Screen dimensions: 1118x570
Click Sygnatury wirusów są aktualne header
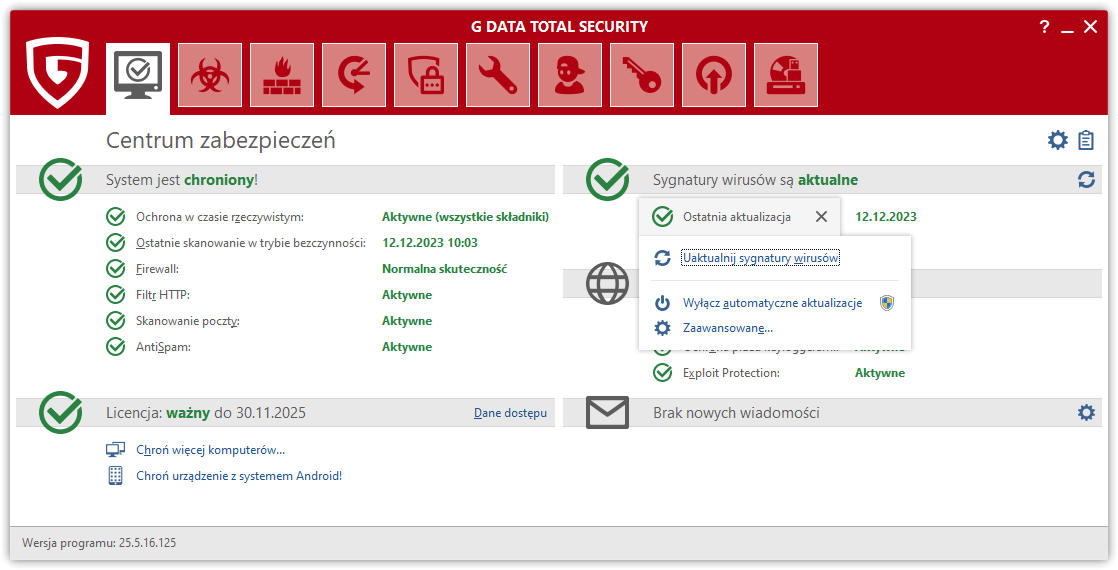755,180
